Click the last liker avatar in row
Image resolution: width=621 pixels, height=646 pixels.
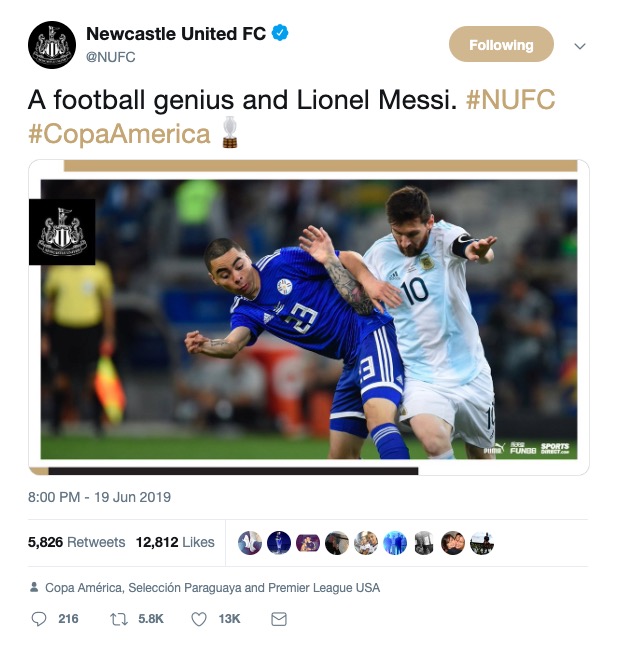[482, 543]
